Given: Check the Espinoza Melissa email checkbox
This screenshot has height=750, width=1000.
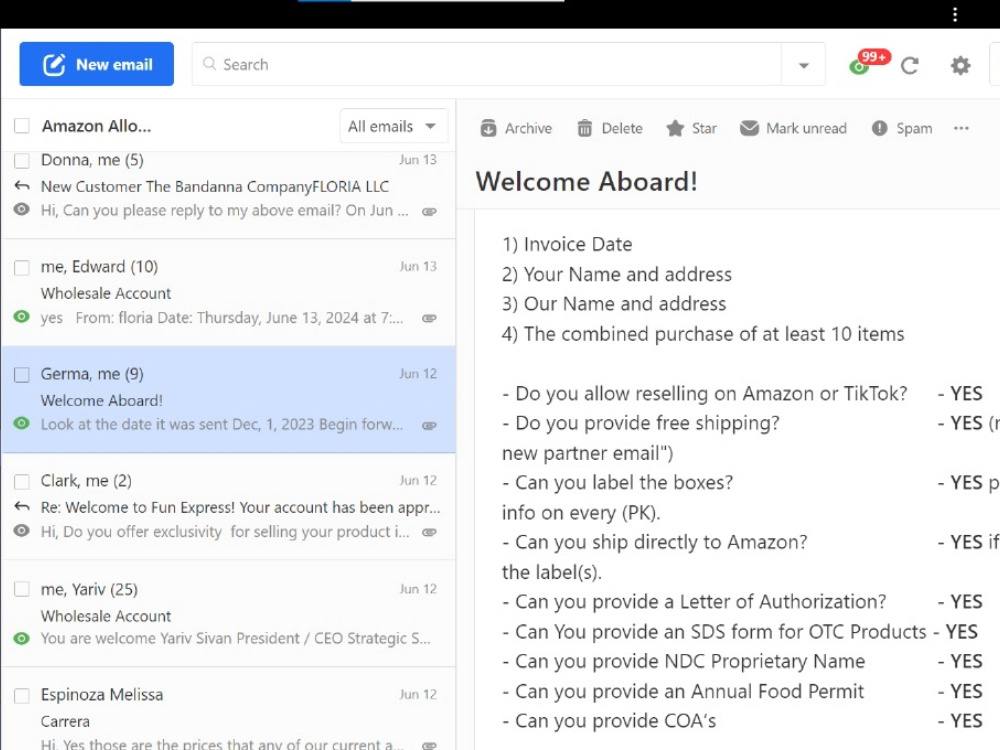Looking at the screenshot, I should 22,695.
